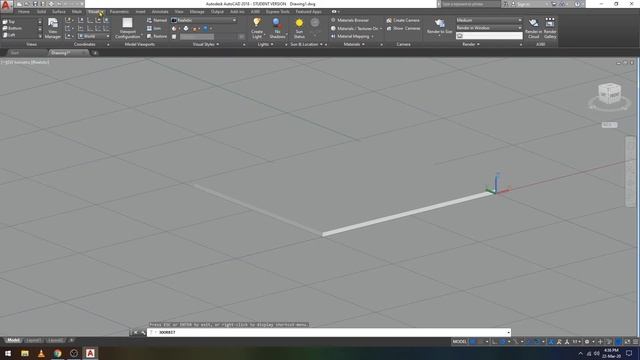Image resolution: width=640 pixels, height=360 pixels.
Task: Open the Windows Start menu
Action: click(8, 353)
